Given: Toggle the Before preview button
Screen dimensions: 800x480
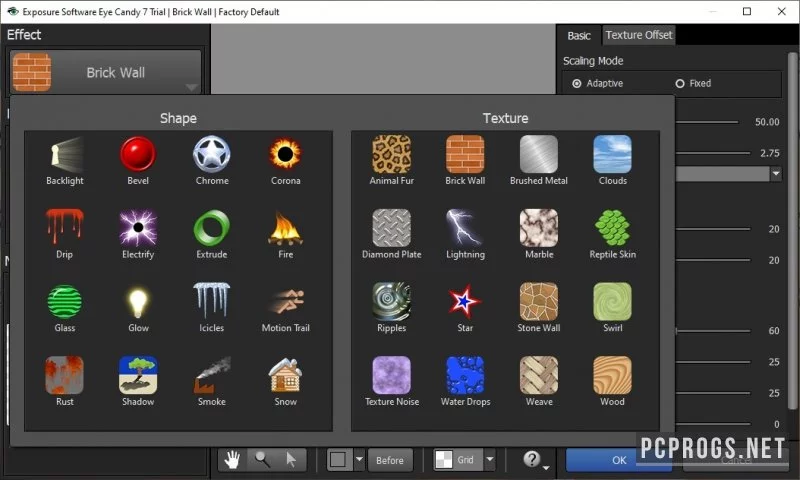Looking at the screenshot, I should 390,460.
